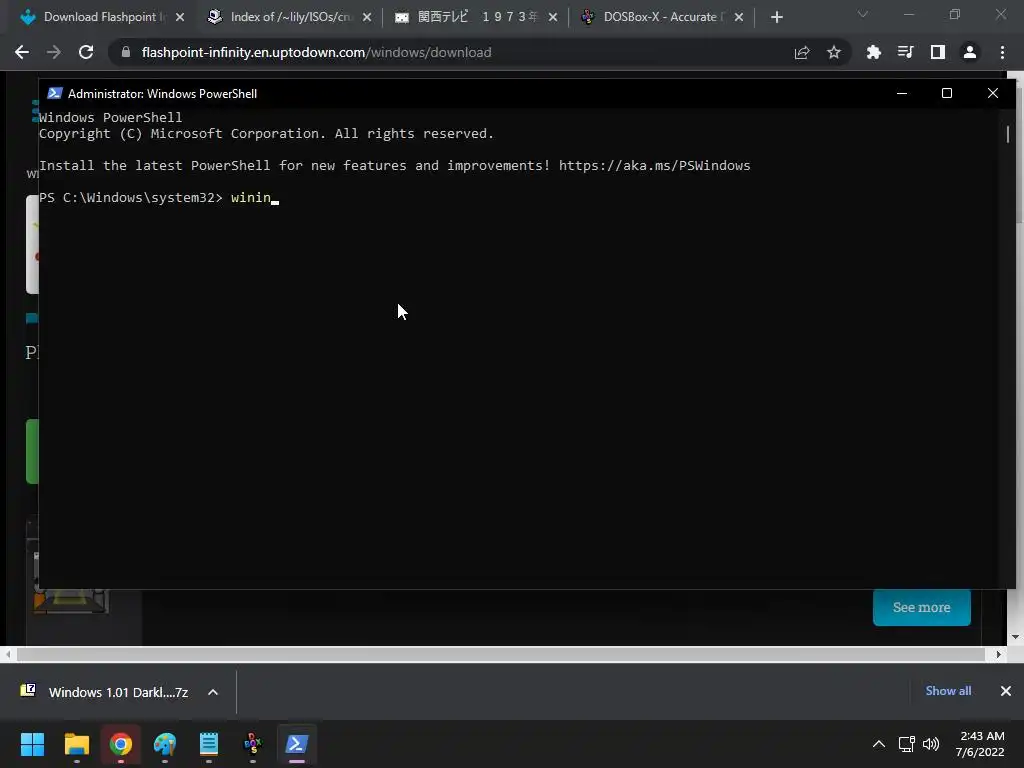Close the Administrator PowerShell window
The image size is (1024, 768).
pyautogui.click(x=993, y=93)
